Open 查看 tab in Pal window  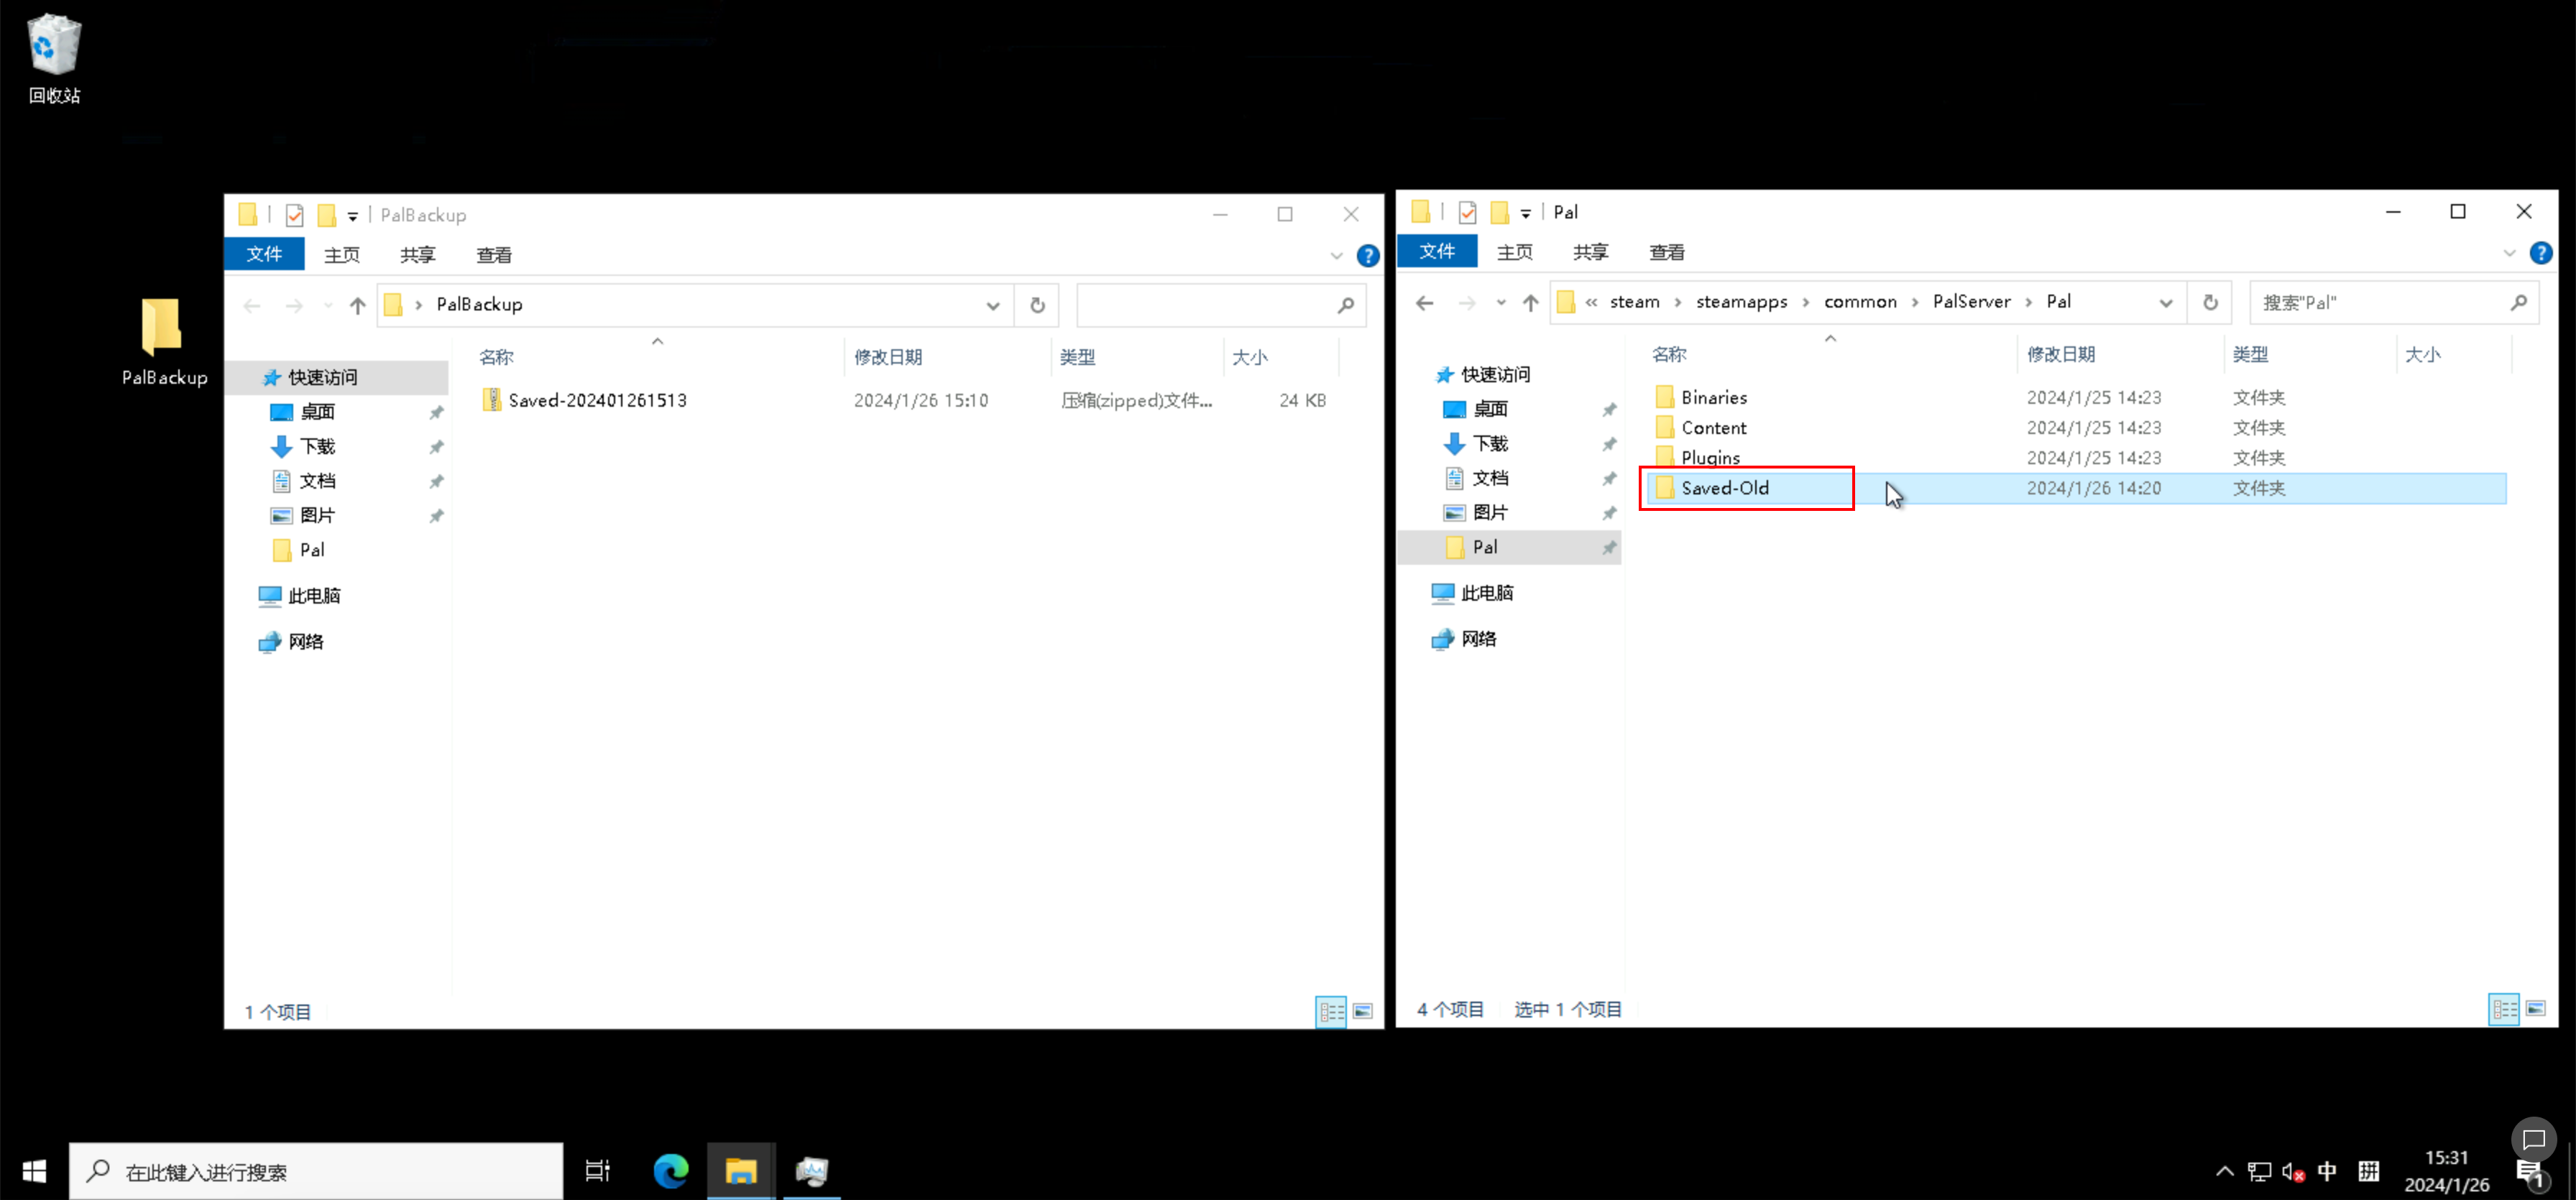coord(1666,252)
